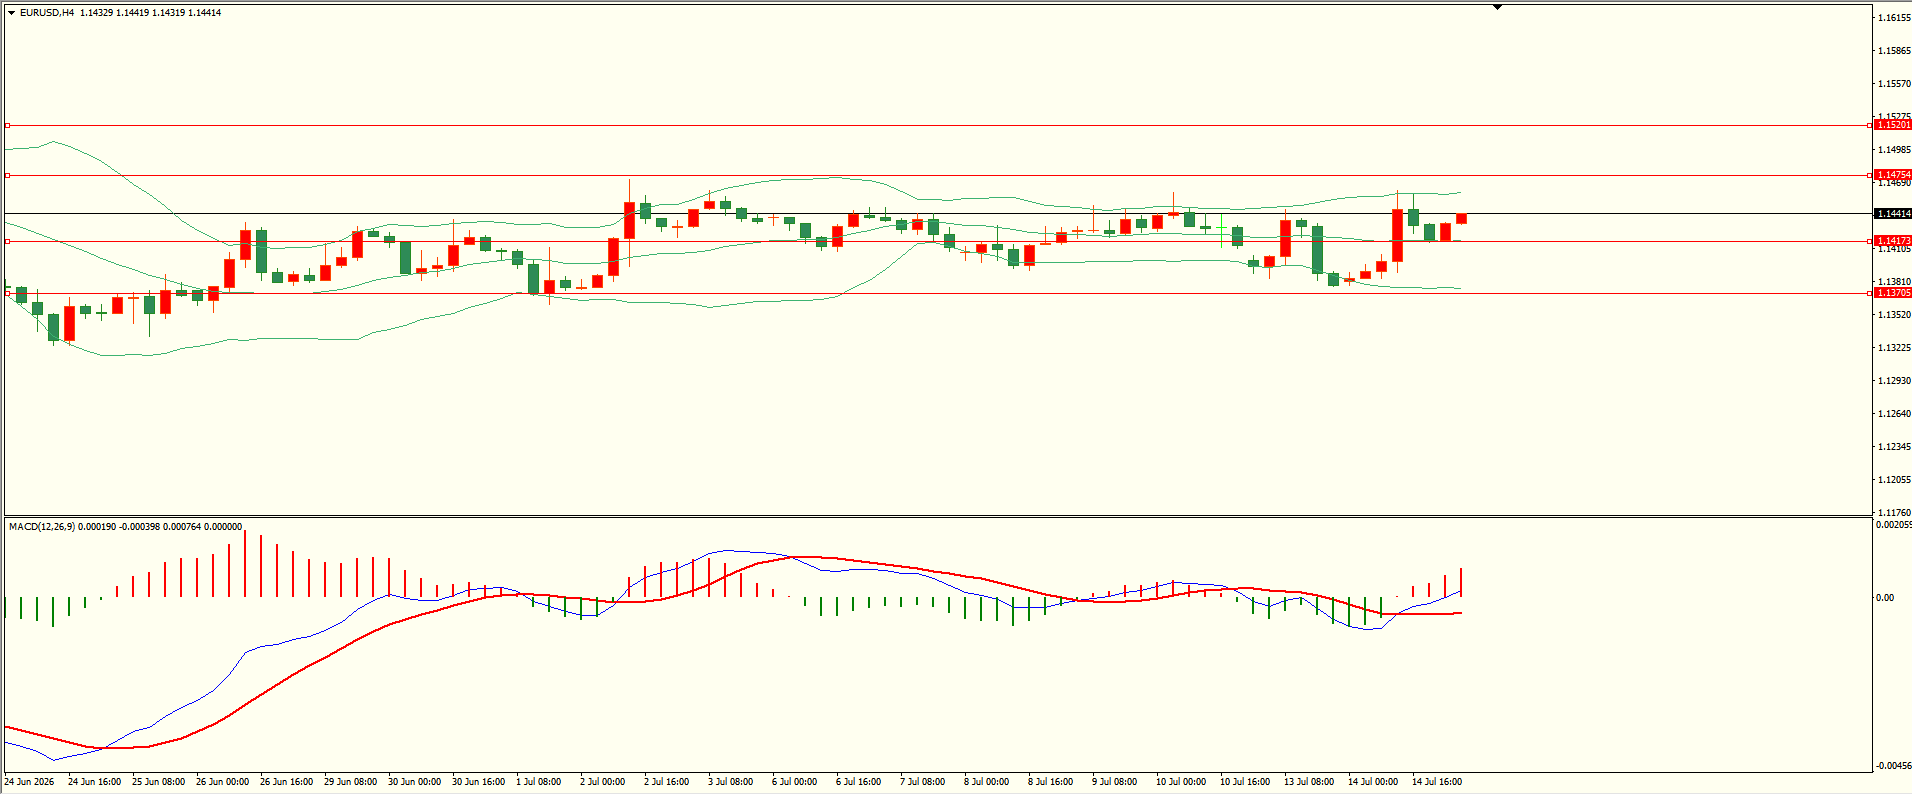This screenshot has width=1912, height=795.
Task: Click the MACD 0.00 scale label
Action: (1884, 598)
